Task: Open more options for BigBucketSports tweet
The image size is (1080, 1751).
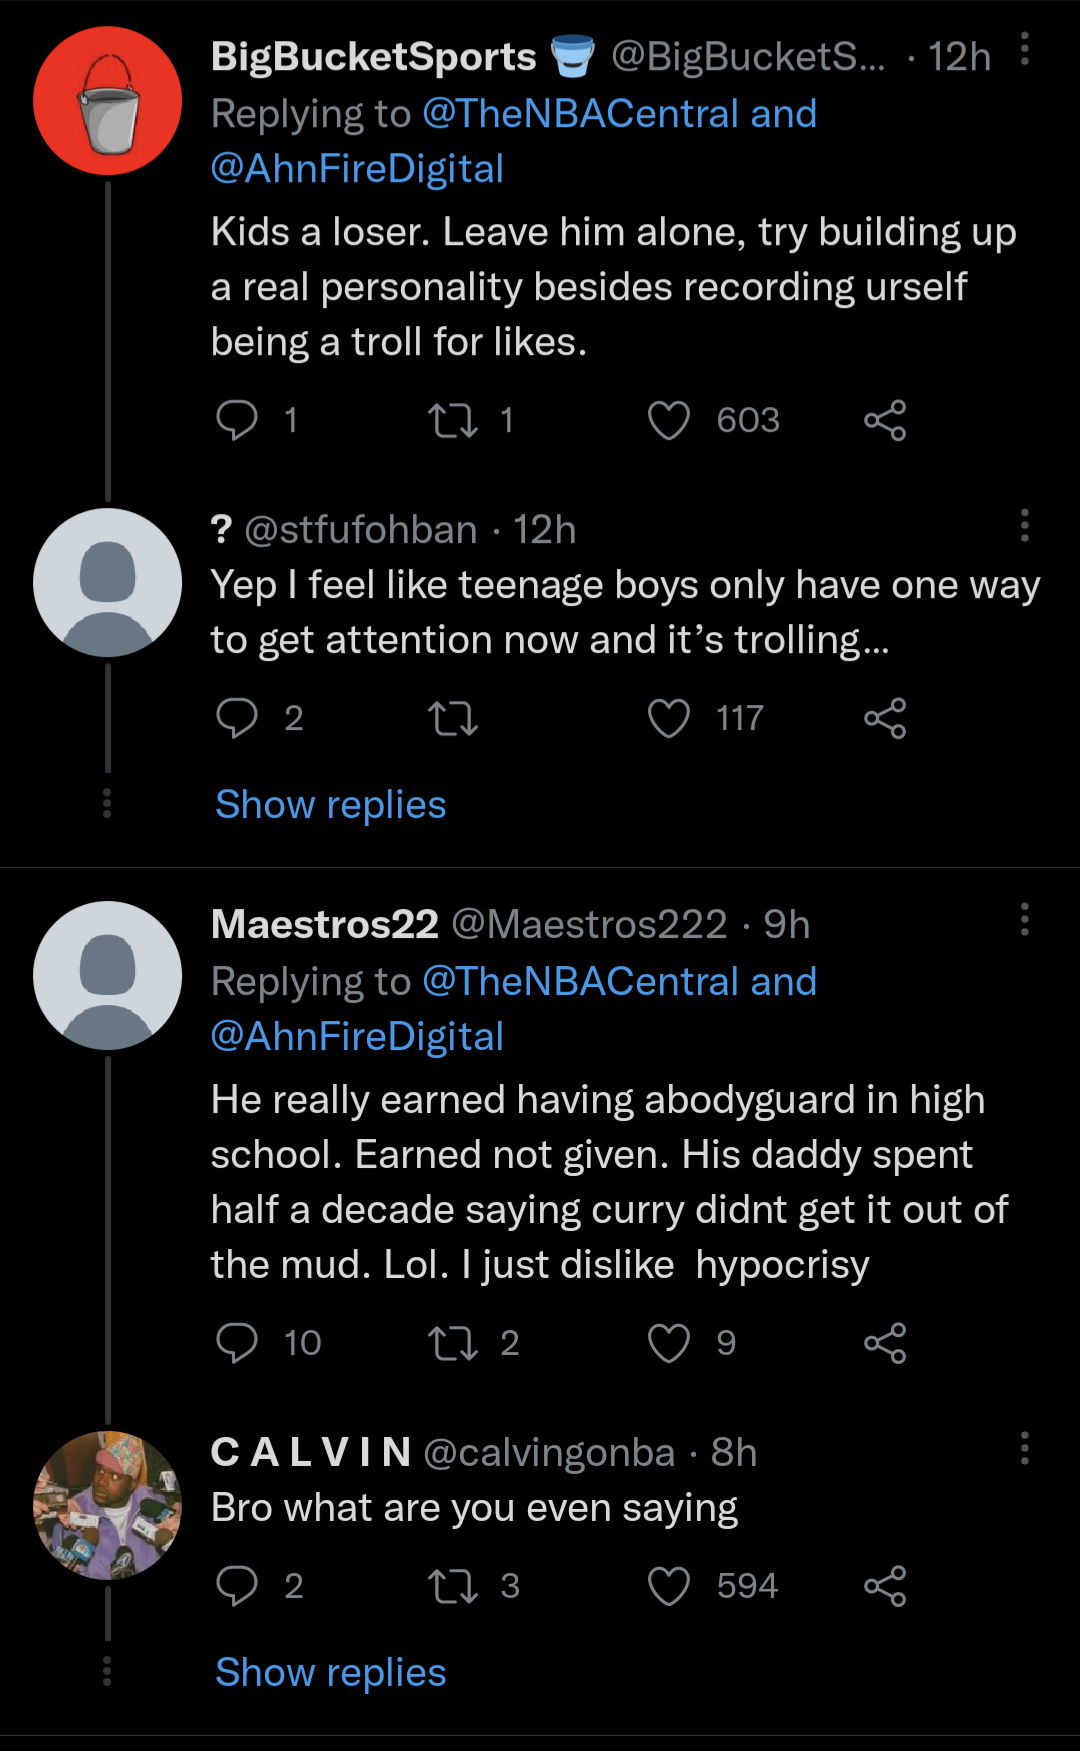Action: (x=1025, y=49)
